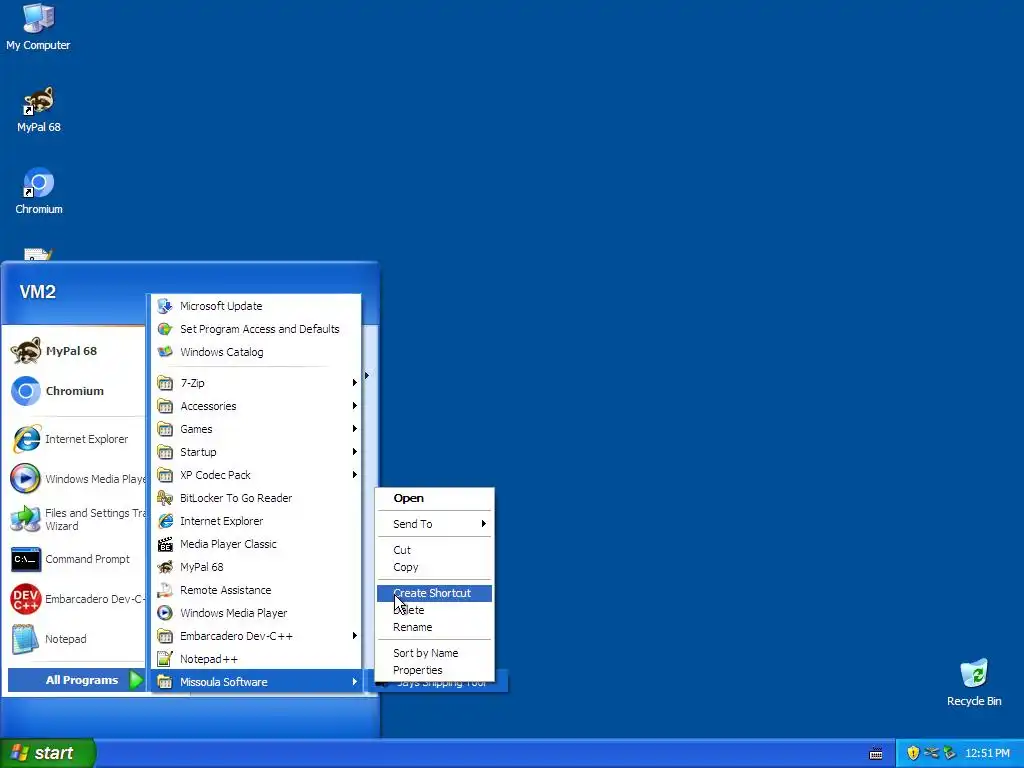Open MyPal 68 desktop shortcut
The width and height of the screenshot is (1024, 768).
coord(39,109)
